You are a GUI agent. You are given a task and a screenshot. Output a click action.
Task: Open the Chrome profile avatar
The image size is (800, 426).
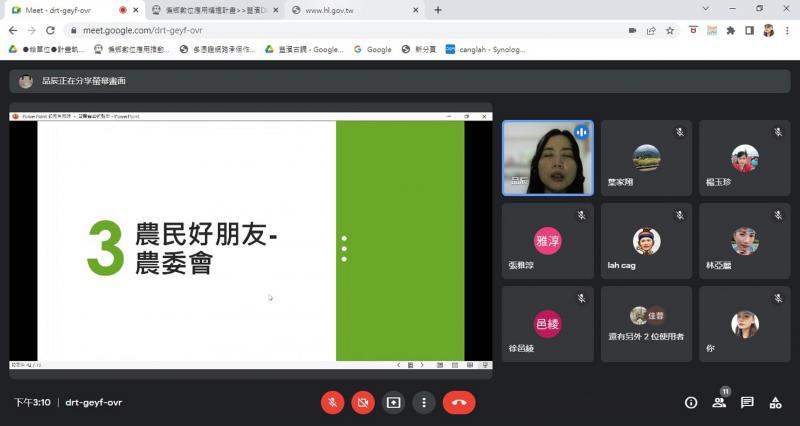(769, 31)
